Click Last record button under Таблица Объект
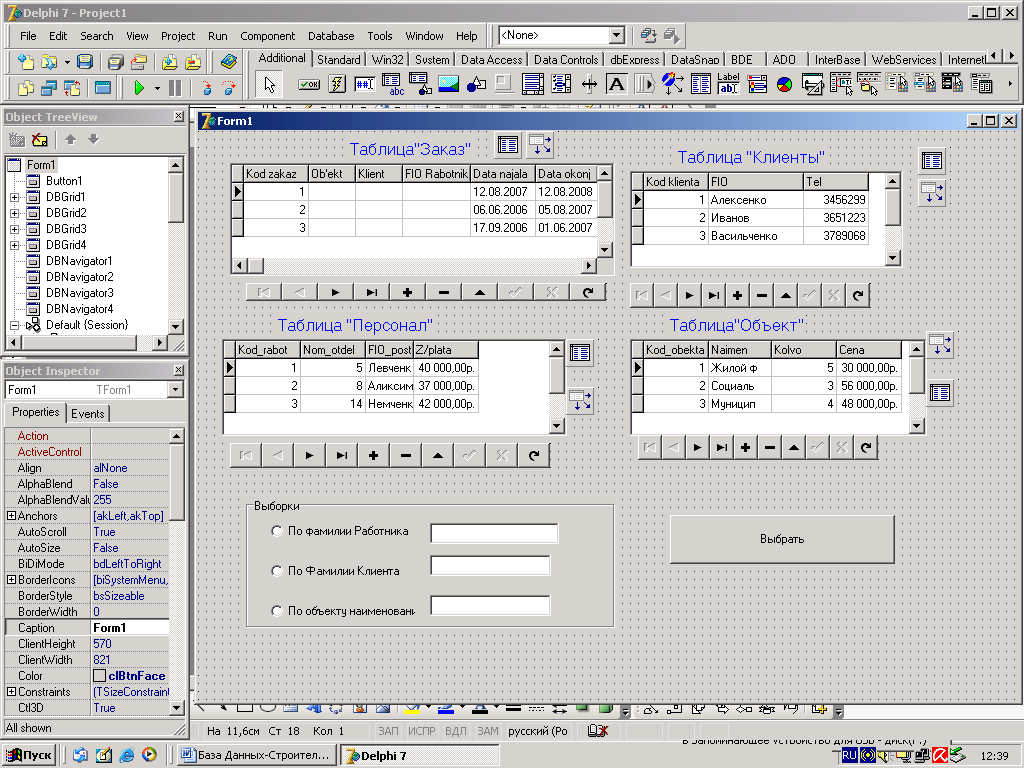This screenshot has width=1024, height=768. point(721,447)
